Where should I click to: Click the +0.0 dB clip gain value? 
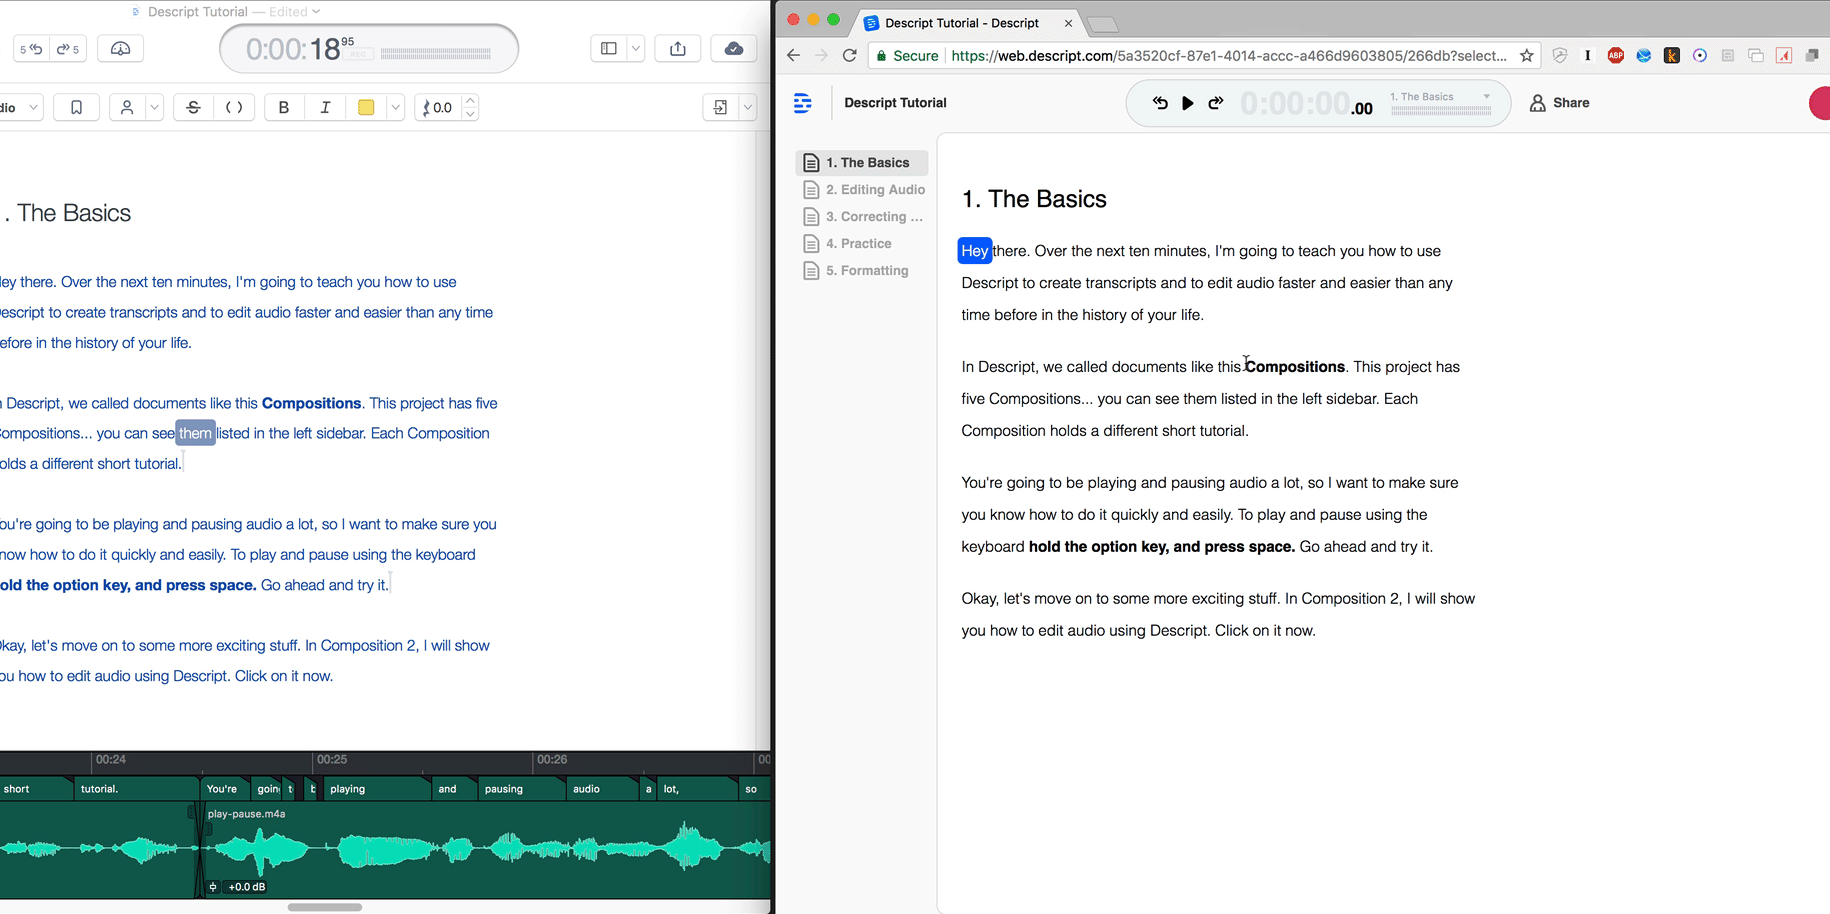[x=247, y=887]
